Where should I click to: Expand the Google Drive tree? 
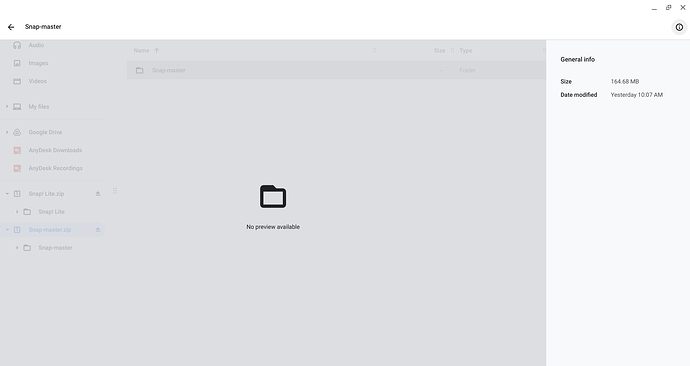coord(7,132)
